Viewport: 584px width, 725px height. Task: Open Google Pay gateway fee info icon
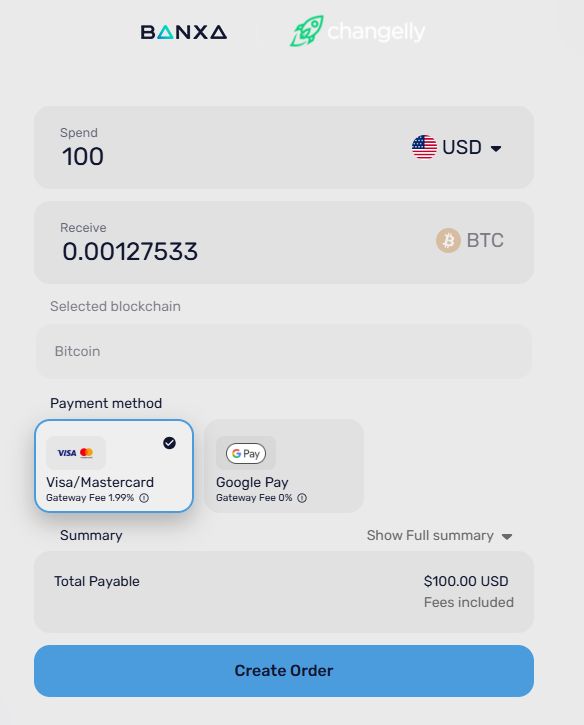[302, 498]
